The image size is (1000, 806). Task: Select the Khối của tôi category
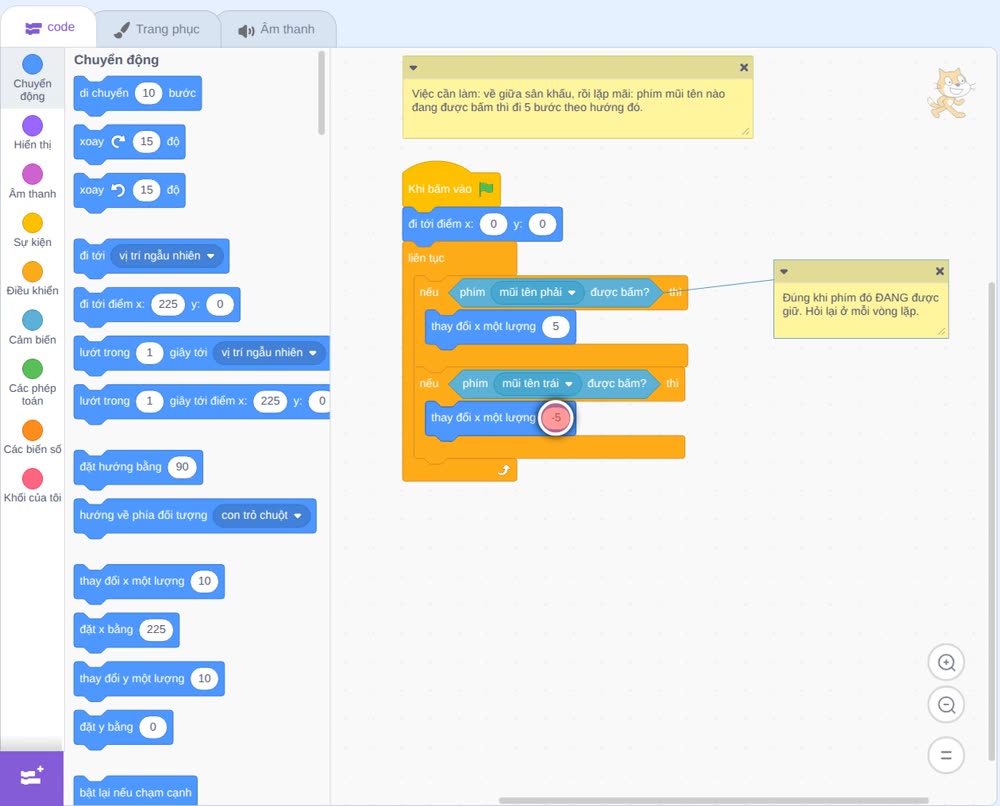point(33,485)
